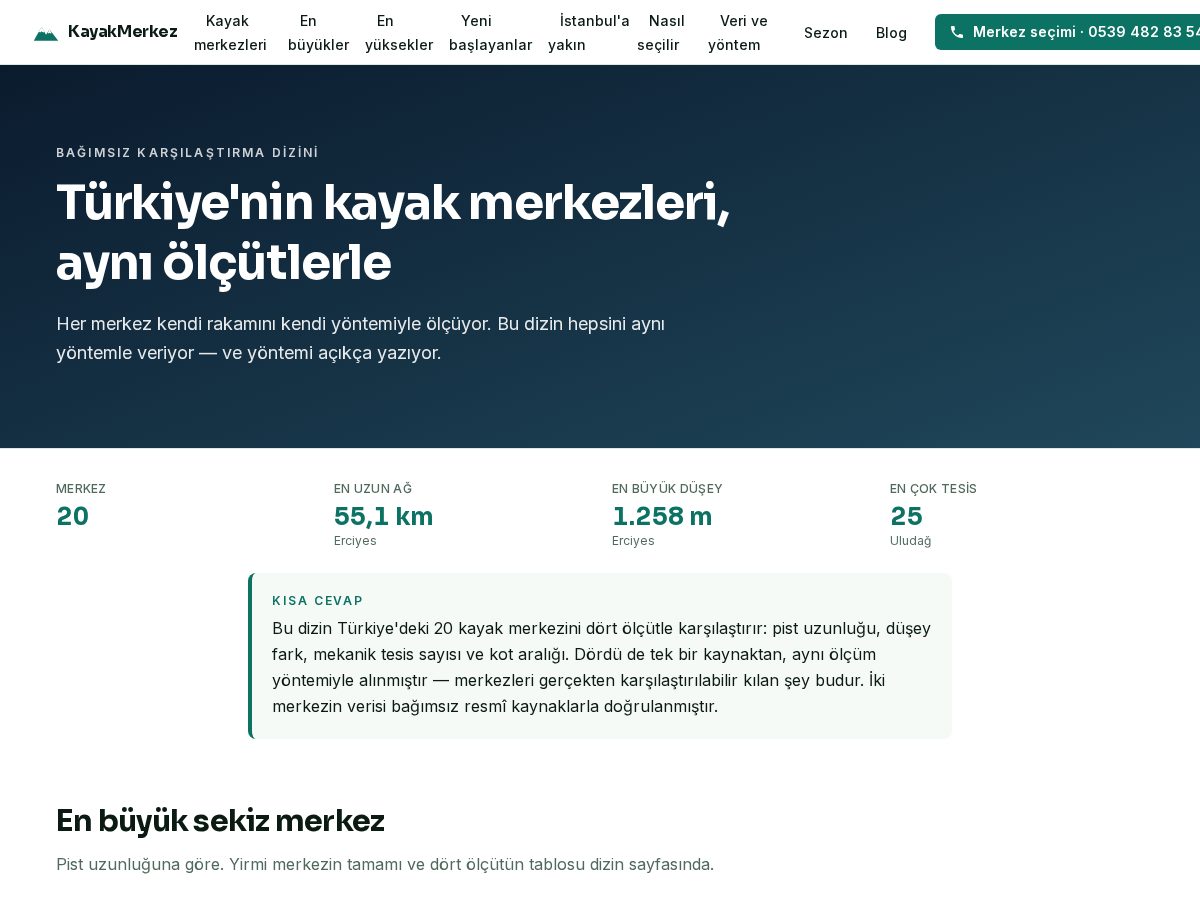Click Uludağ under En çok tesis

[910, 541]
